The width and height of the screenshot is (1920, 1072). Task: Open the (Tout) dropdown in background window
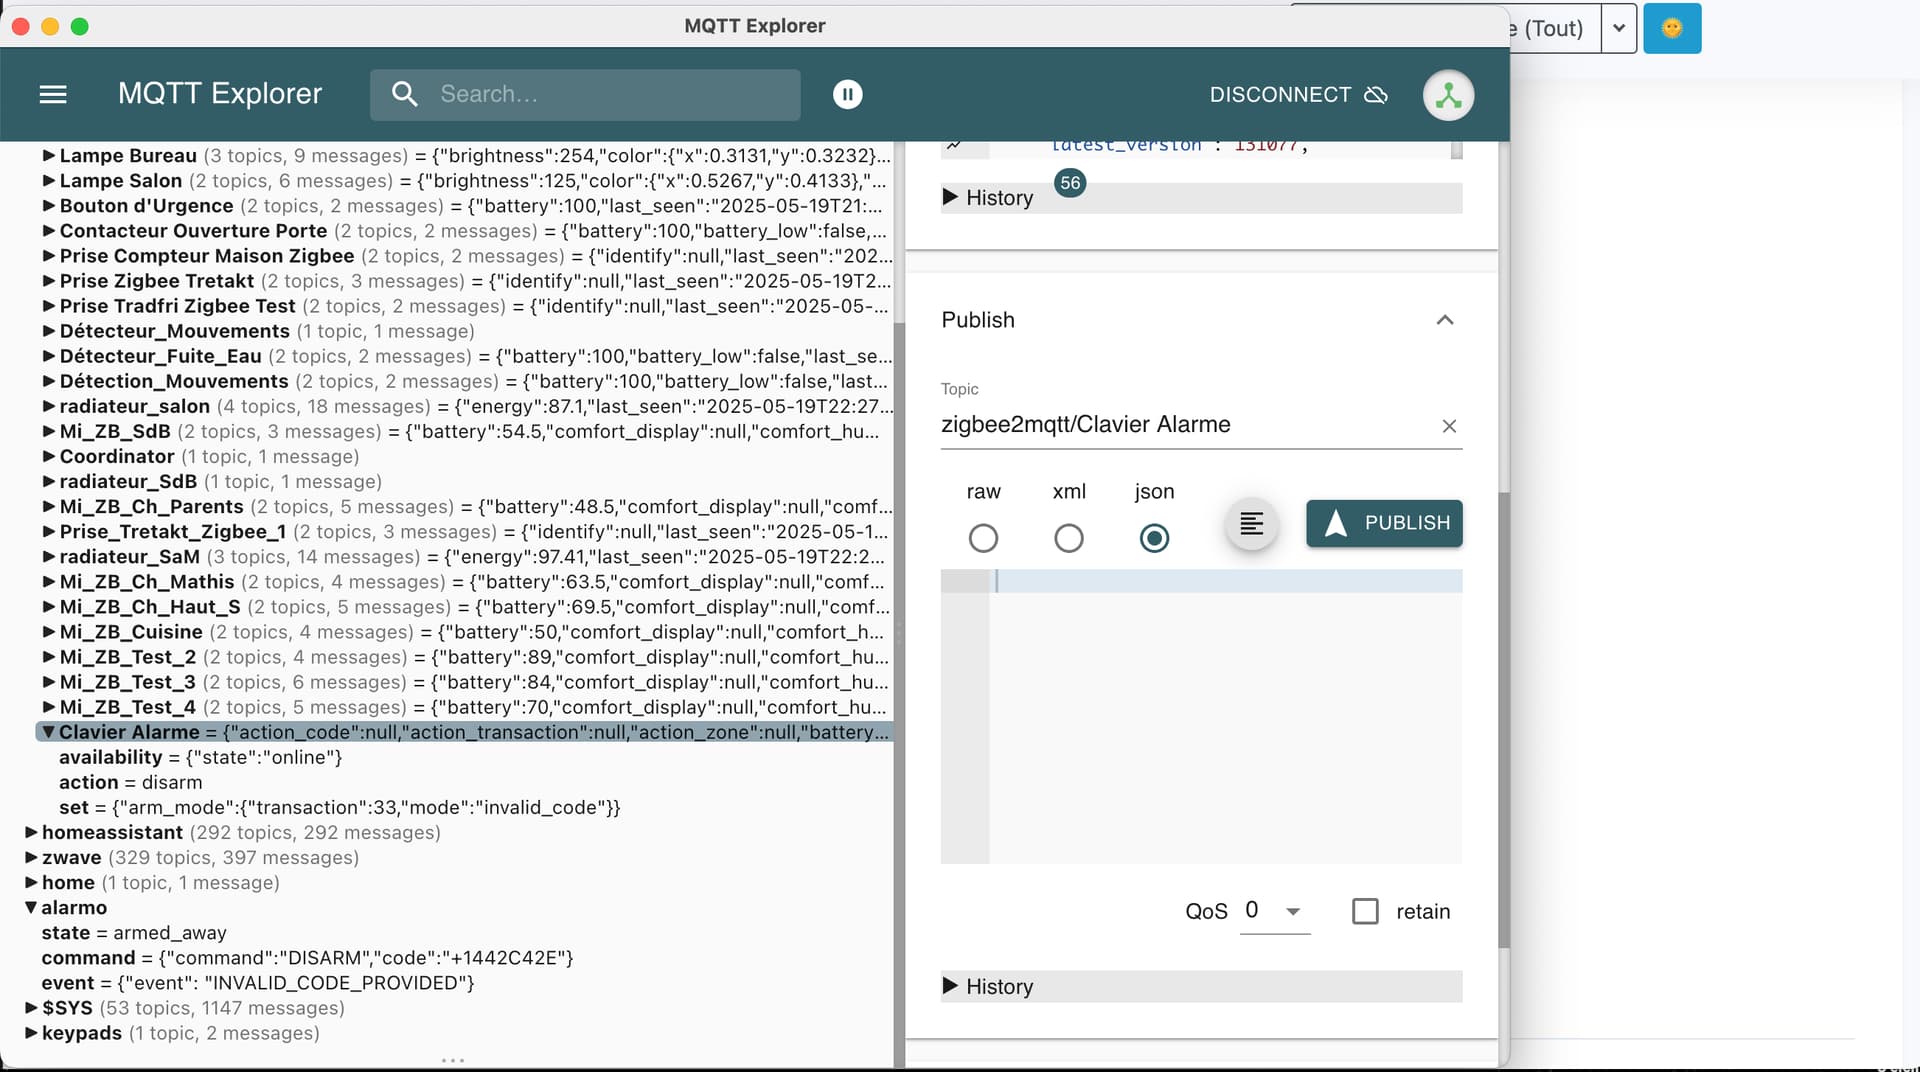1618,28
